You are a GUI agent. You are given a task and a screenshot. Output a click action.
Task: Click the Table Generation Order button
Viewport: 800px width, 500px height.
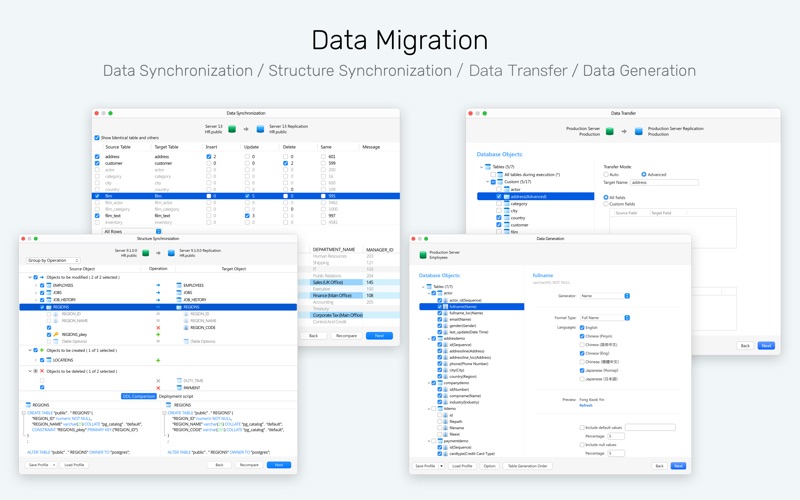click(x=528, y=466)
